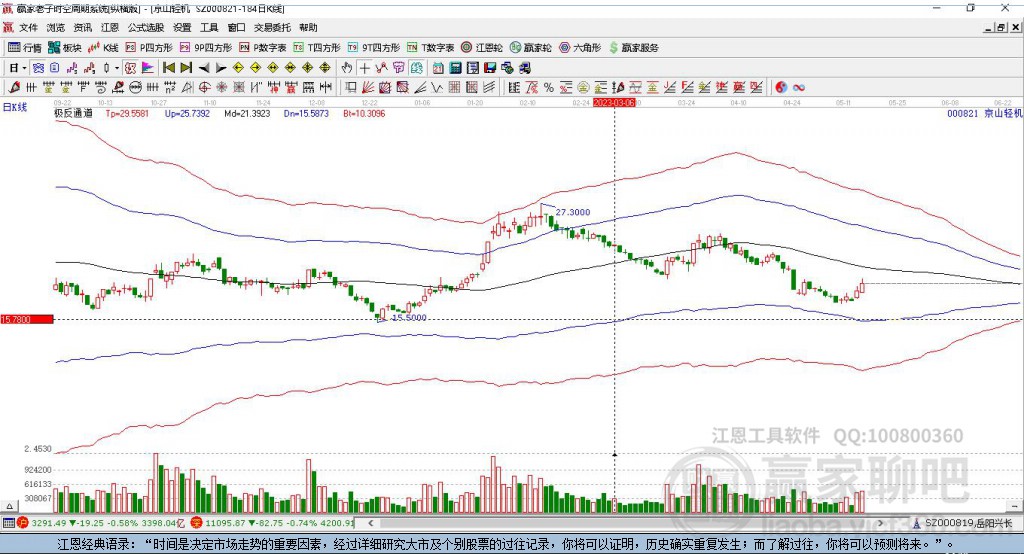
Task: Jump to last bar with green skip-end icon
Action: (x=186, y=68)
